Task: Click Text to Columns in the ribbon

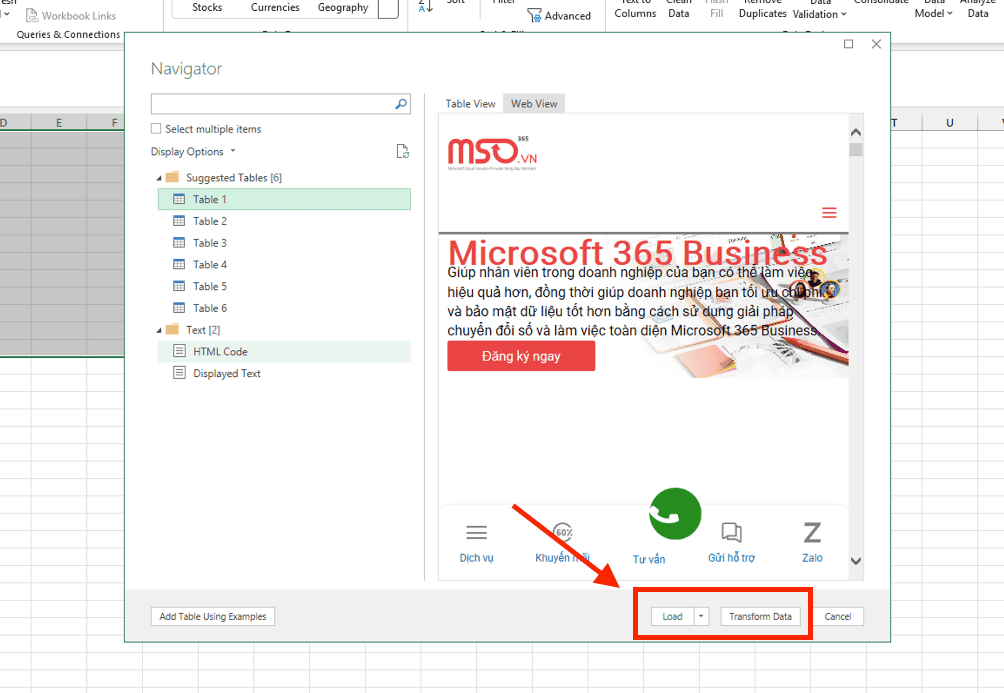Action: (635, 10)
